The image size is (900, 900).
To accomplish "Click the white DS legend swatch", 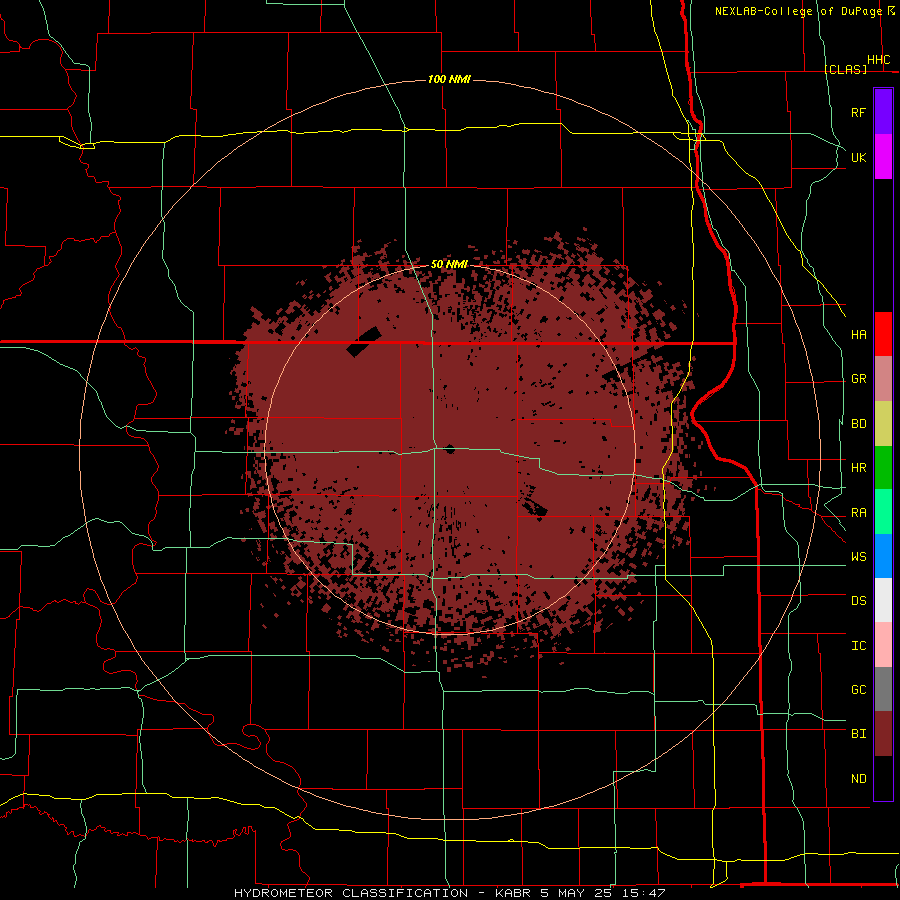I will (x=883, y=600).
